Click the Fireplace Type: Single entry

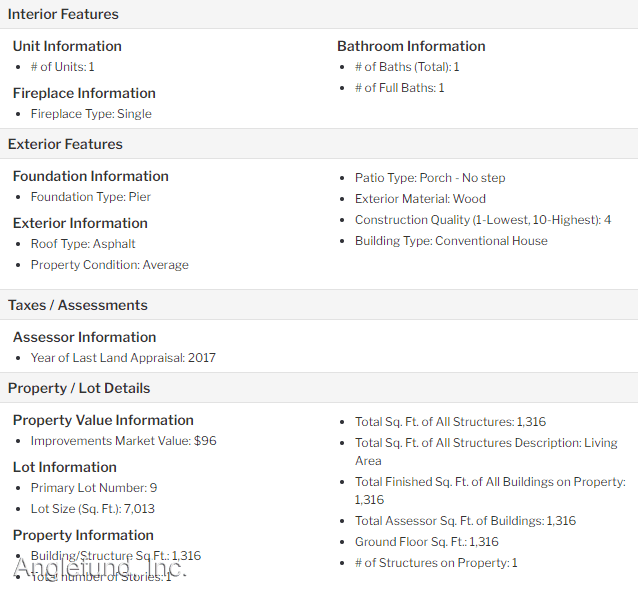[91, 114]
